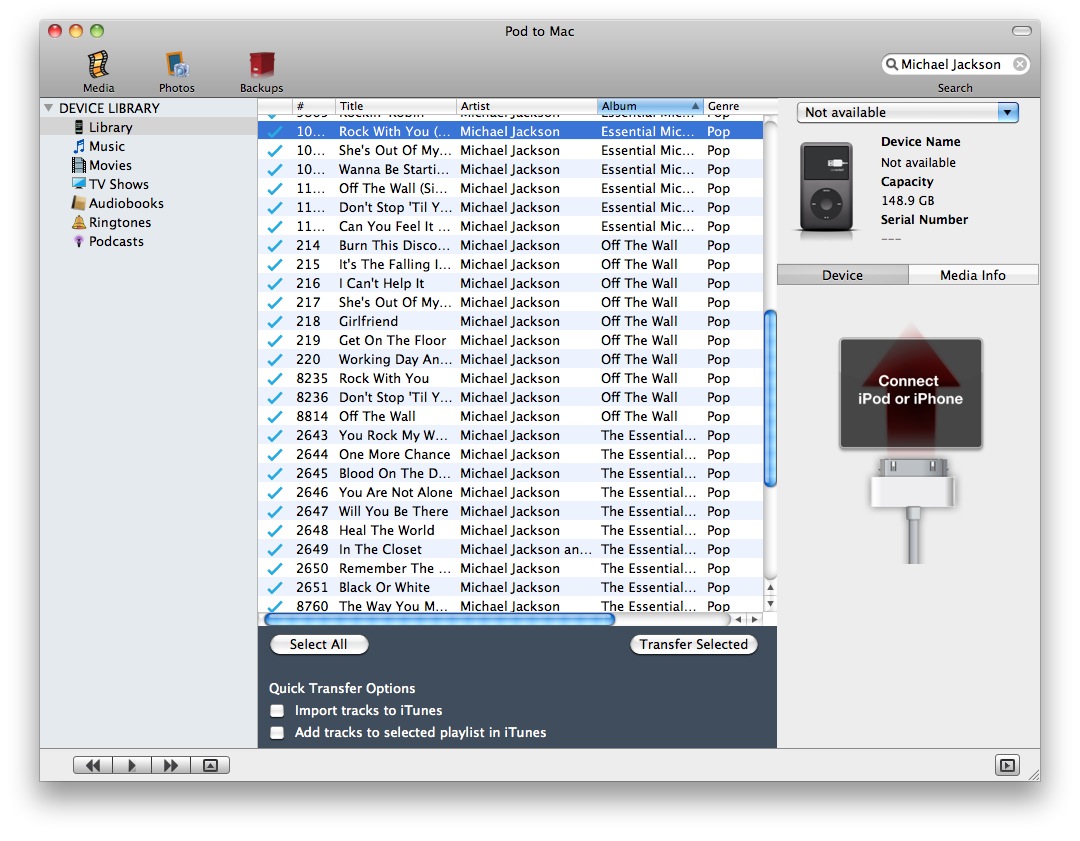Screen dimensions: 1080x841
Task: Switch to the Media Info tab
Action: pyautogui.click(x=972, y=275)
